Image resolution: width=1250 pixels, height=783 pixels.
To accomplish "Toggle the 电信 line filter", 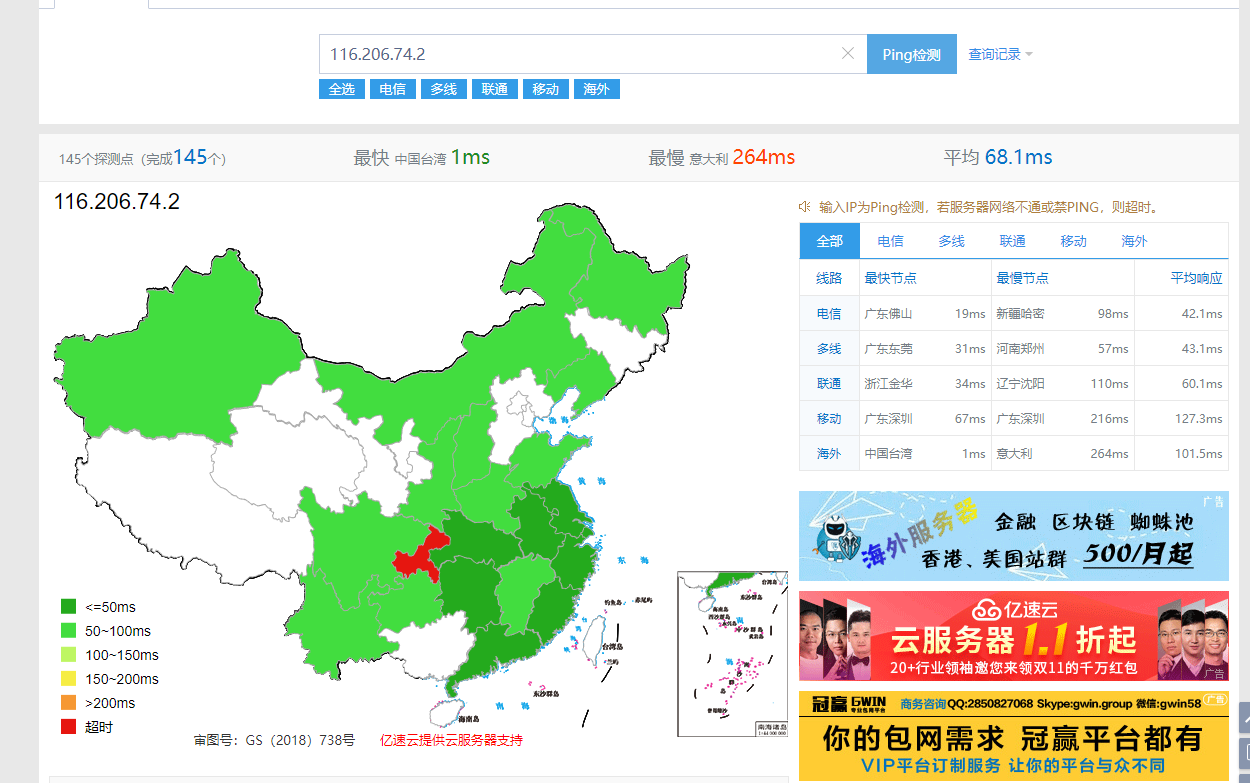I will click(392, 89).
